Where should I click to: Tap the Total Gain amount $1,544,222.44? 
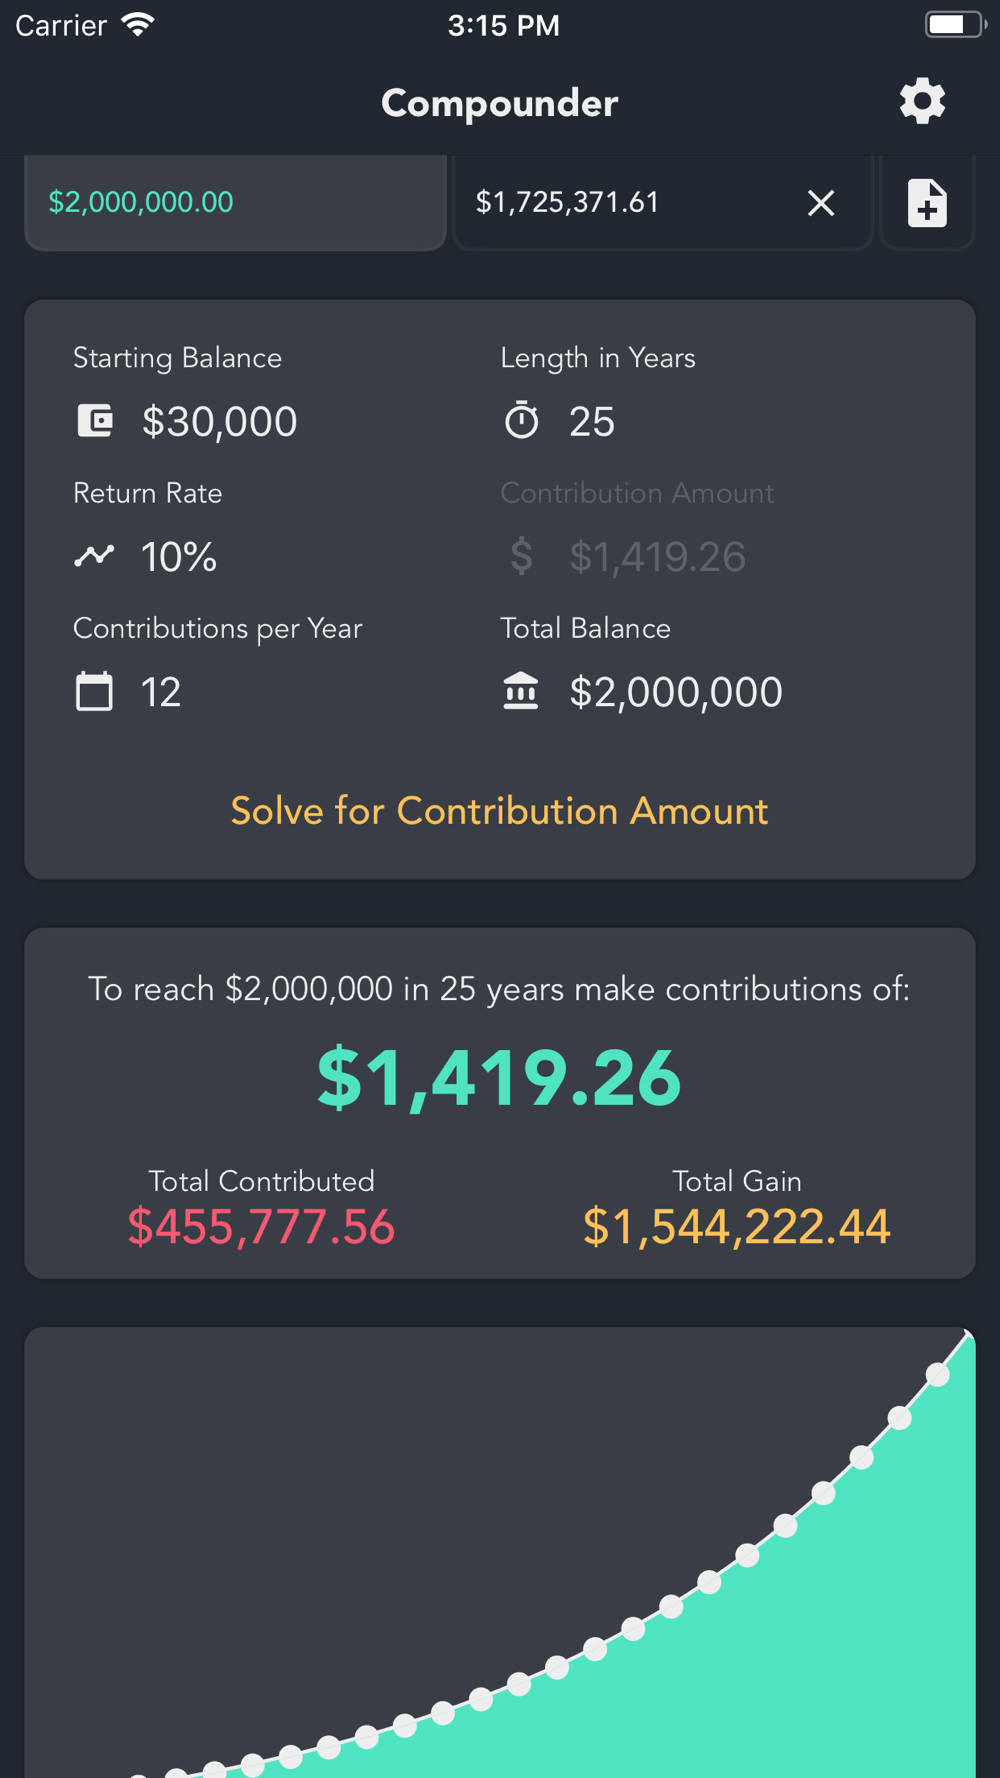[737, 1227]
